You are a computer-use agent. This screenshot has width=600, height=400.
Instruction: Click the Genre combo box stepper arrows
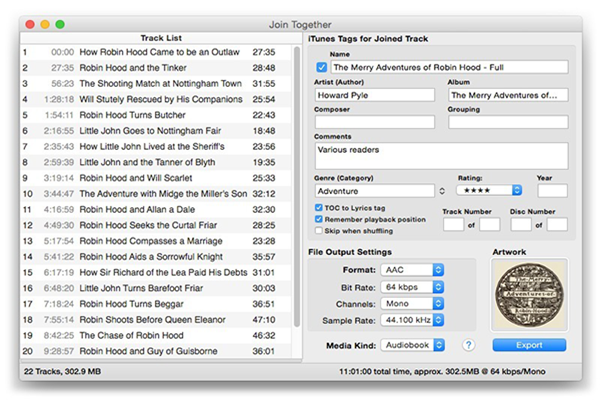442,190
